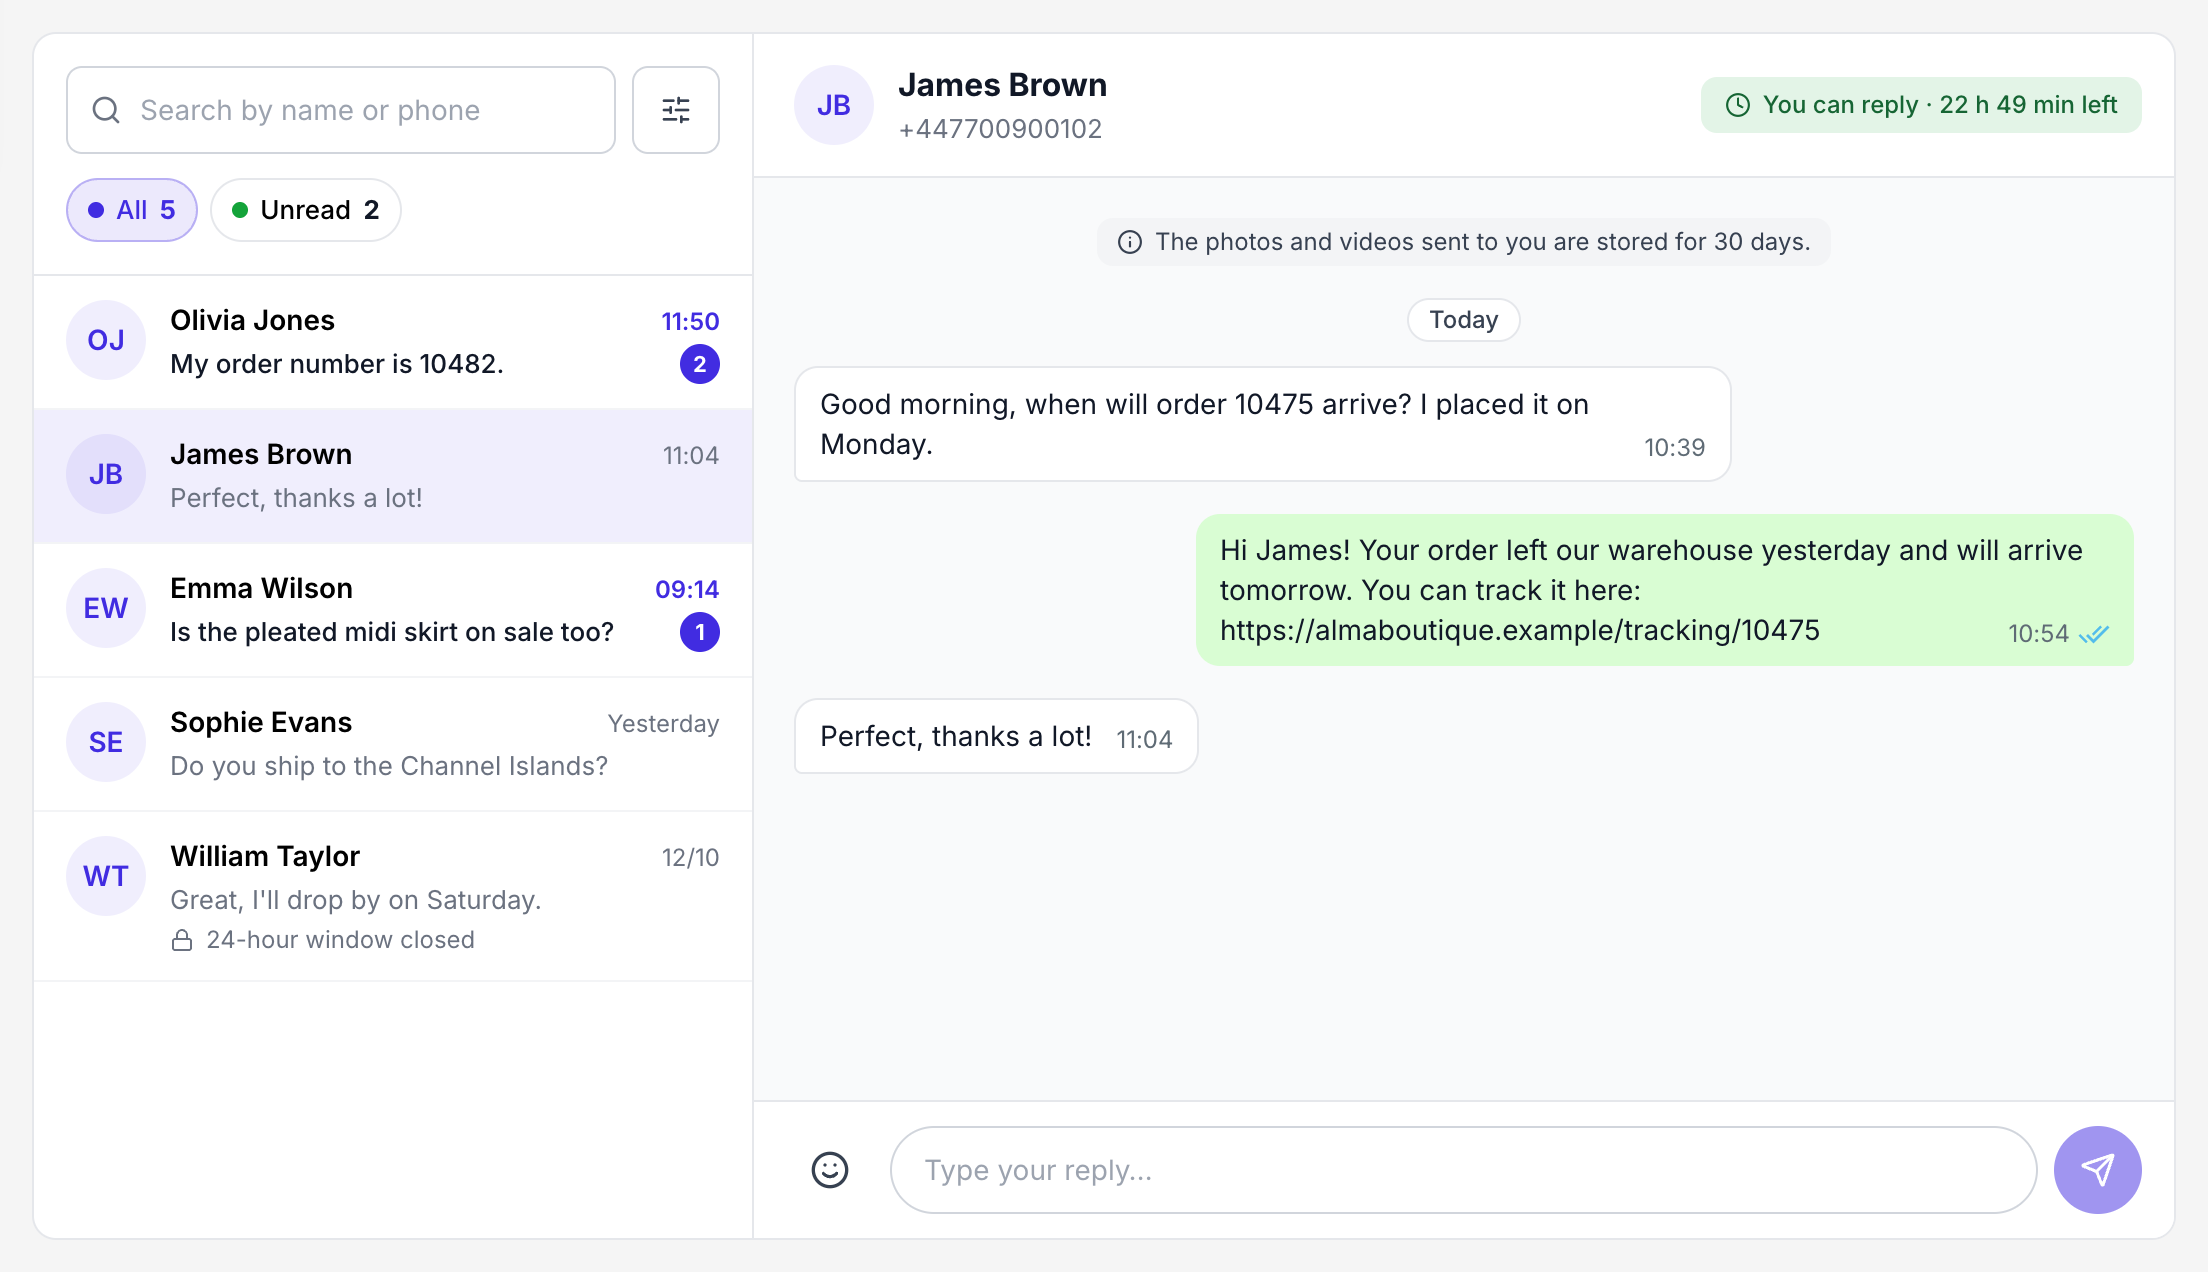Open the emoji picker smiley icon

(x=830, y=1170)
